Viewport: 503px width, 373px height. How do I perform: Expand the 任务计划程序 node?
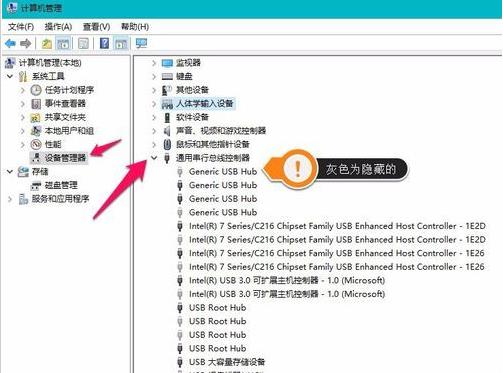pyautogui.click(x=23, y=90)
